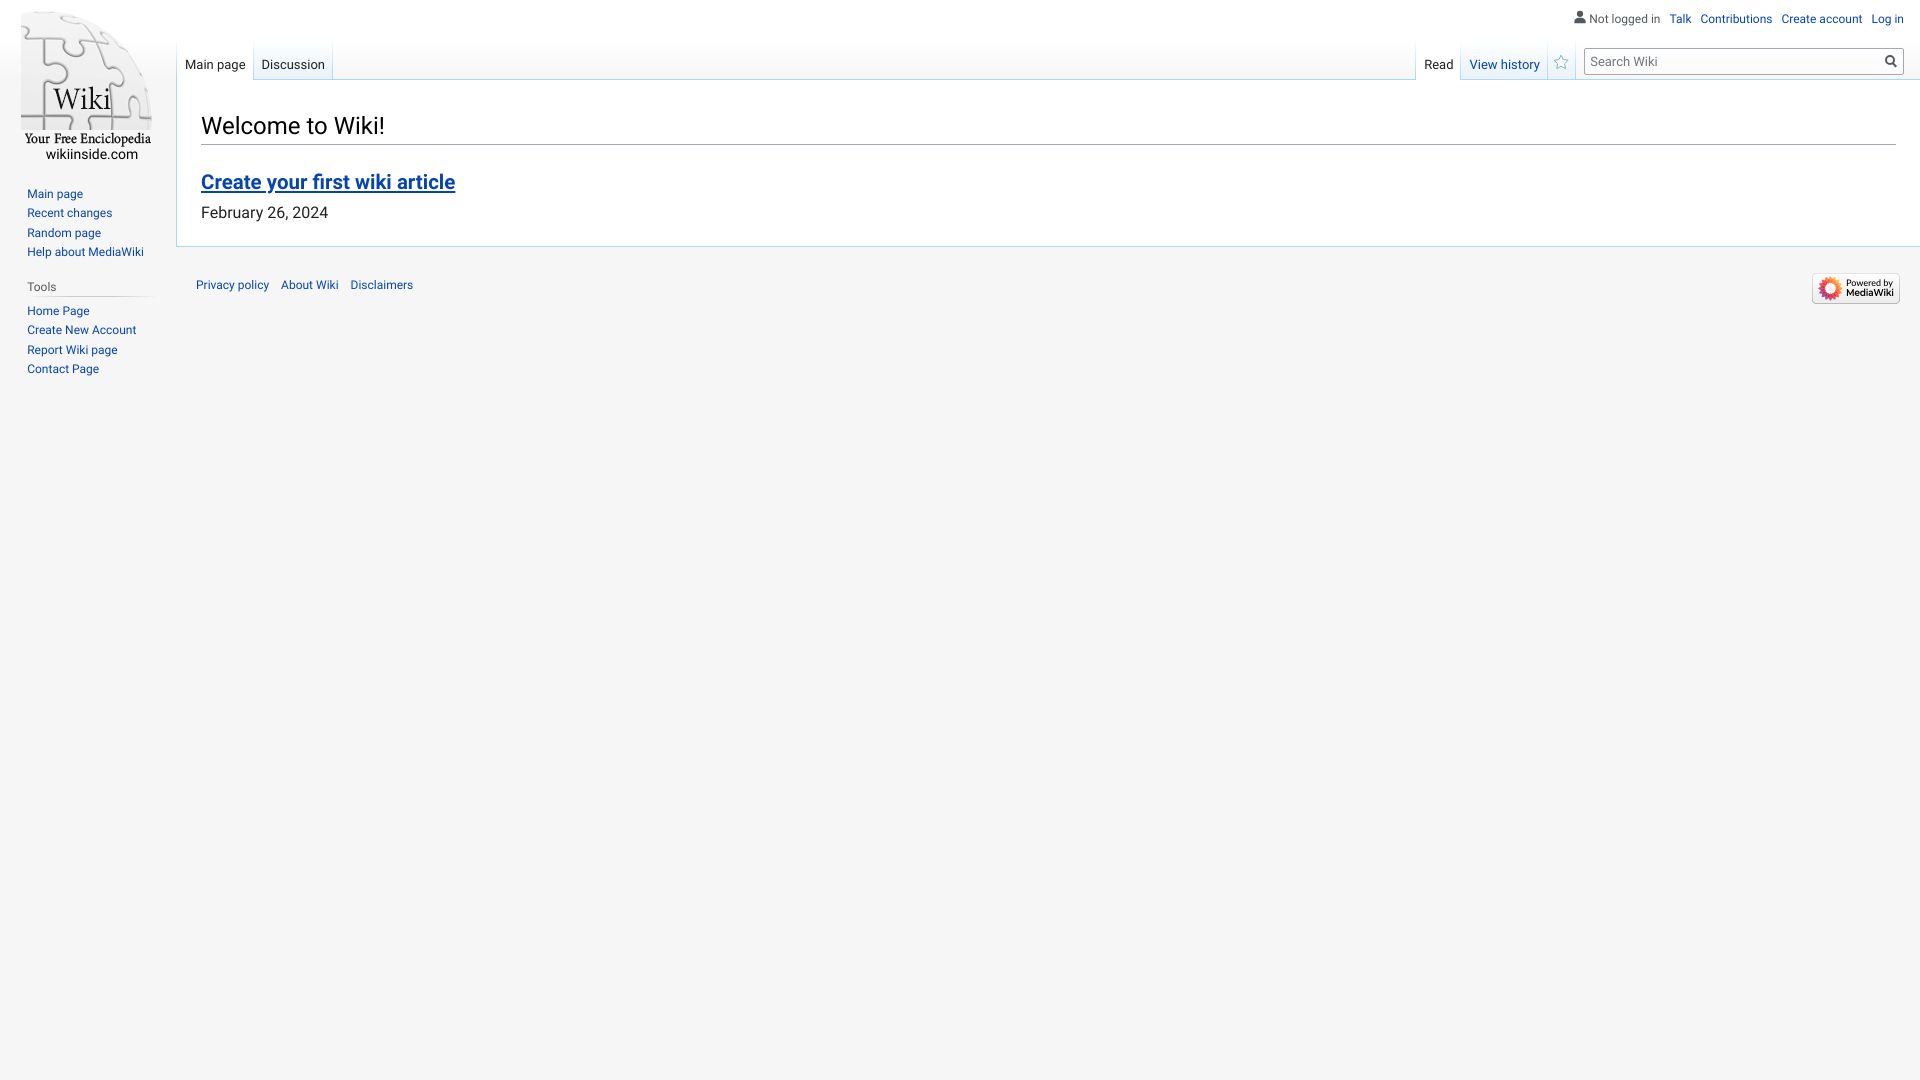Click the Log in icon link

[1888, 18]
